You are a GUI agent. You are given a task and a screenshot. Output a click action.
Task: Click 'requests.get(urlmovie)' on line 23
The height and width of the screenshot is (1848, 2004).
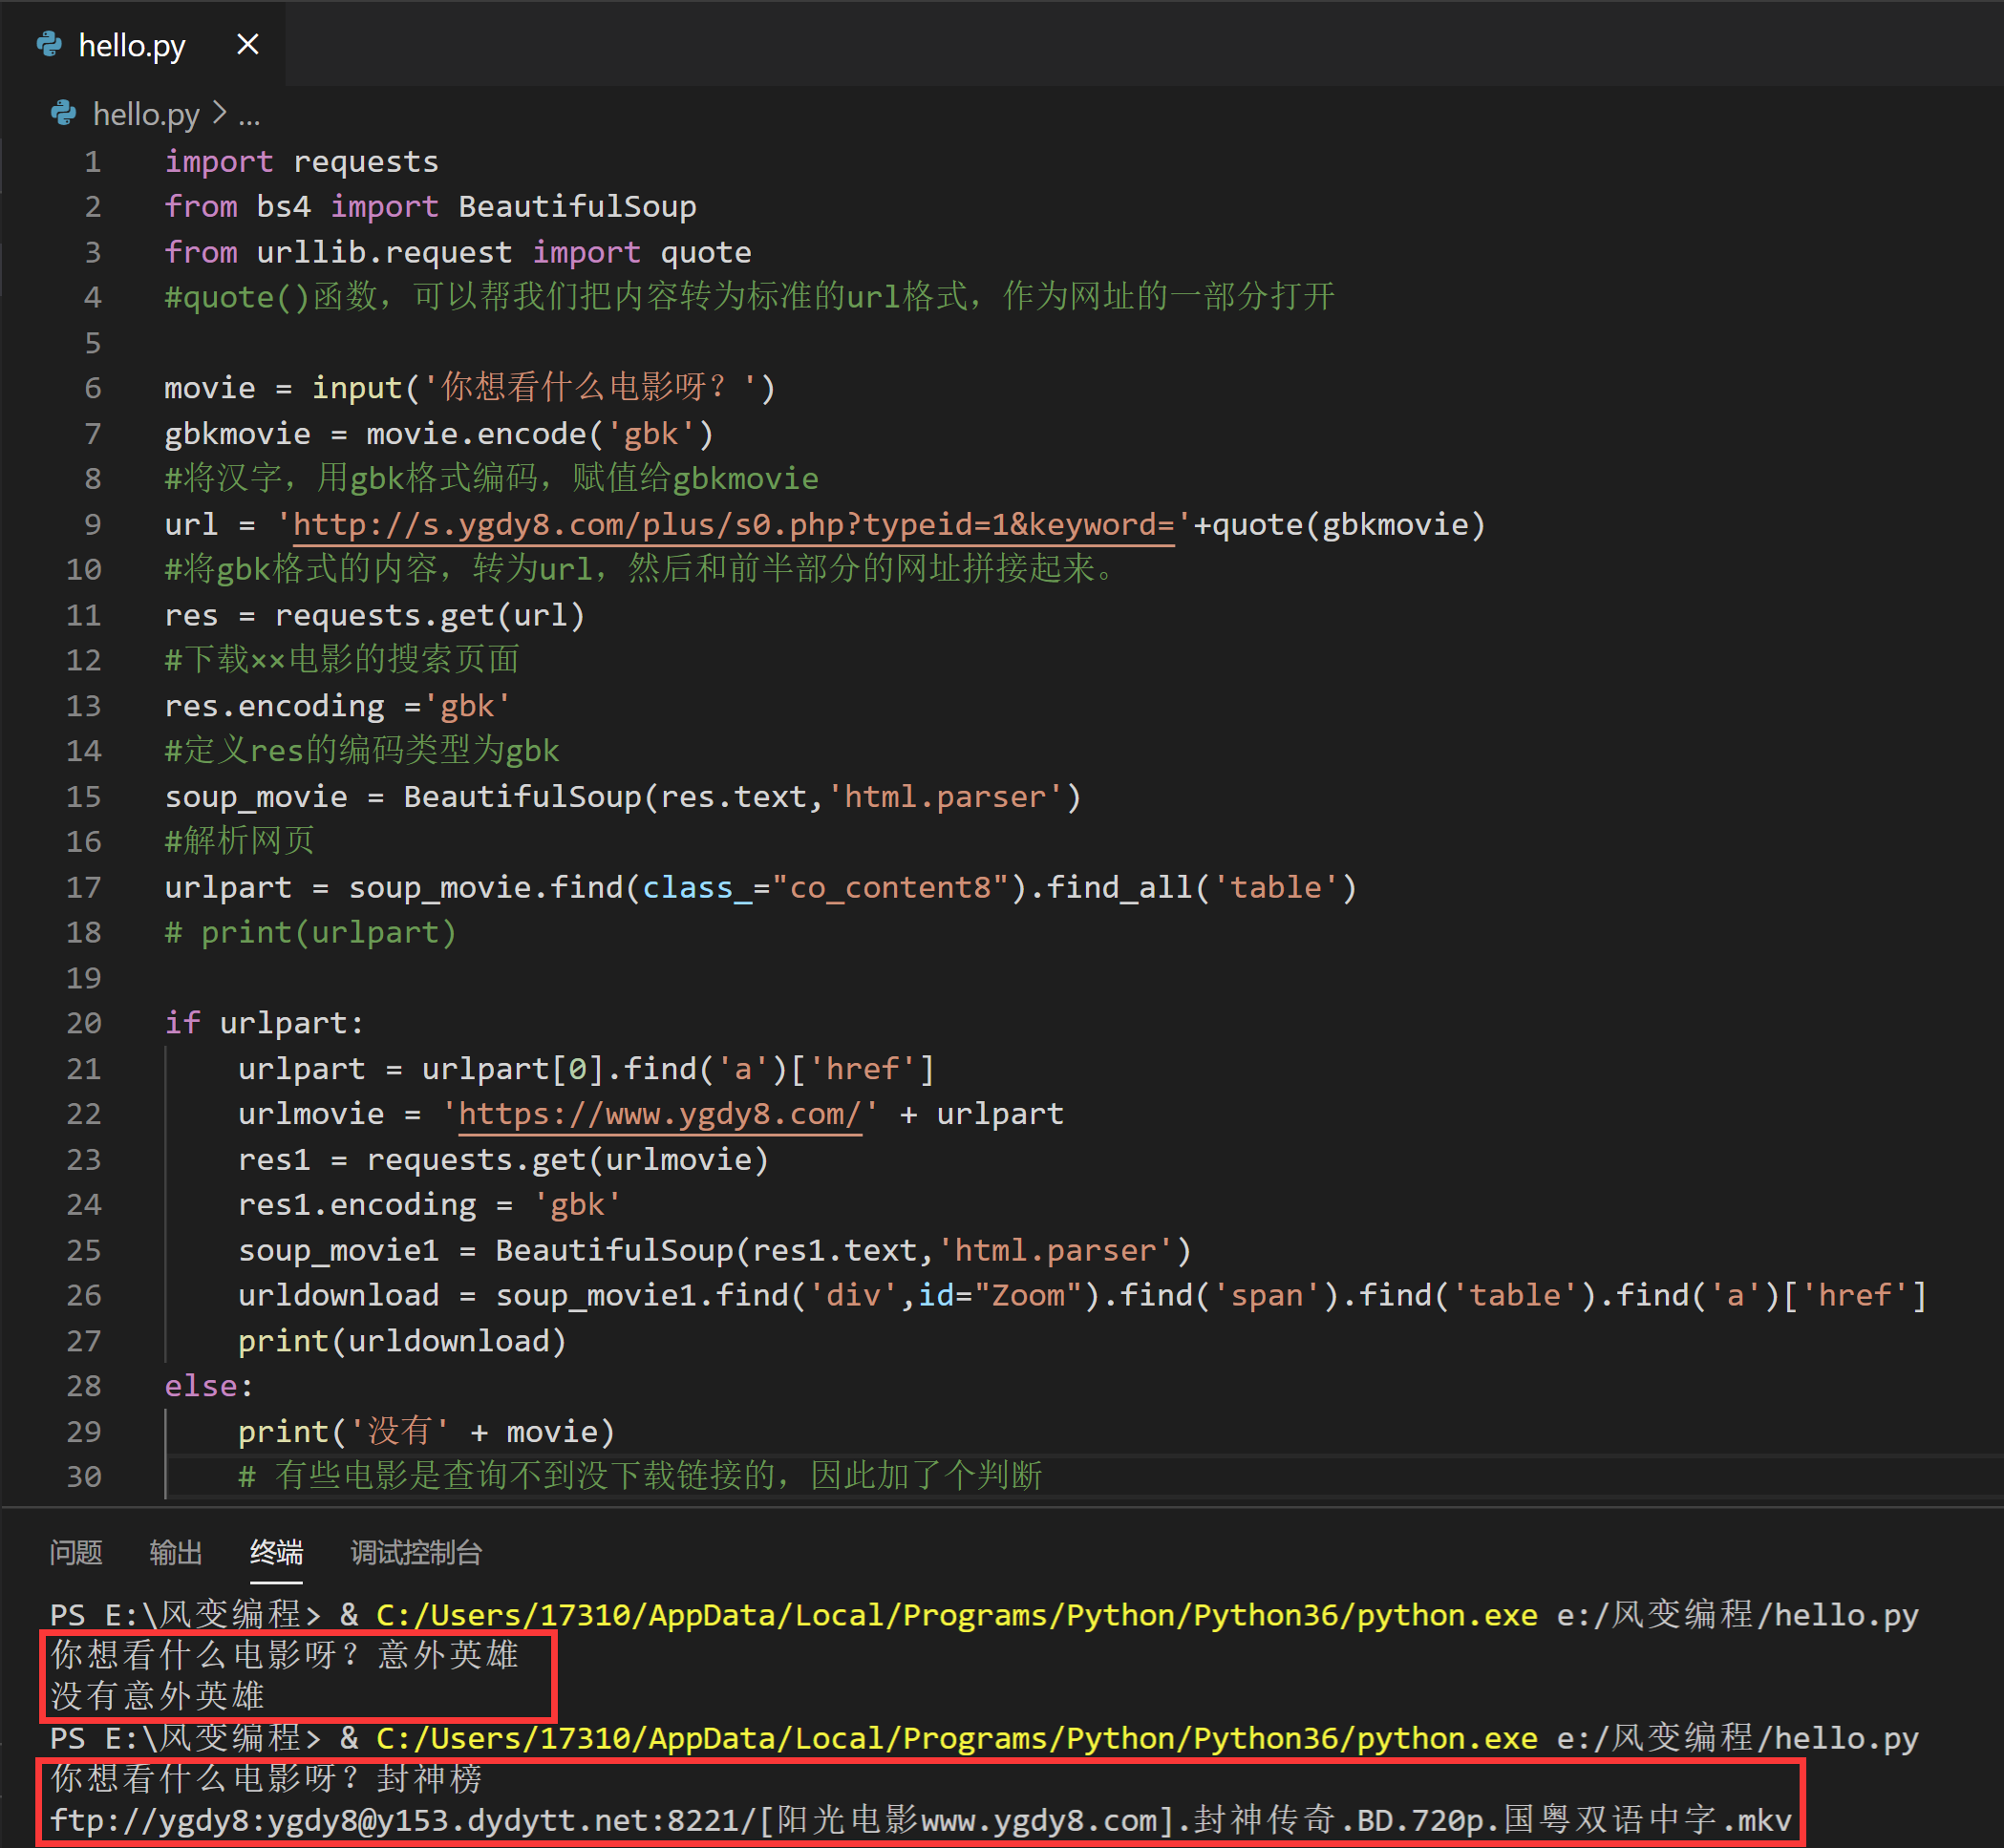click(567, 1160)
